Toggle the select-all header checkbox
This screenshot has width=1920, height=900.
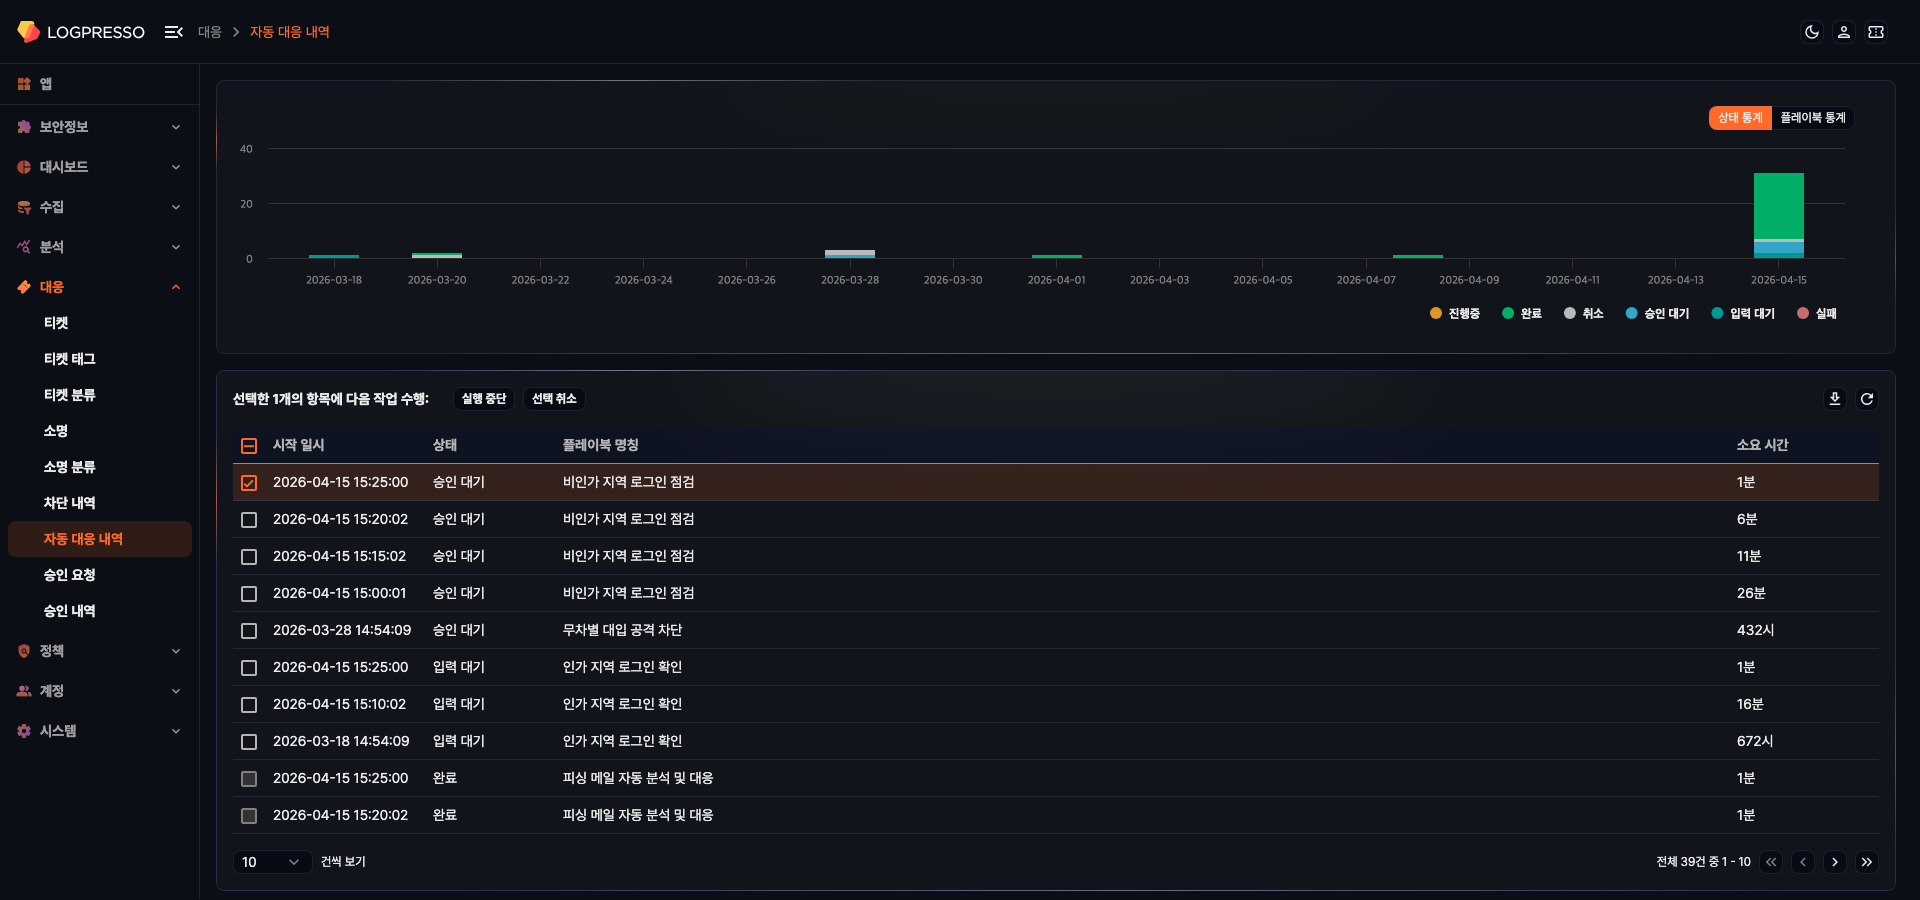click(x=249, y=446)
